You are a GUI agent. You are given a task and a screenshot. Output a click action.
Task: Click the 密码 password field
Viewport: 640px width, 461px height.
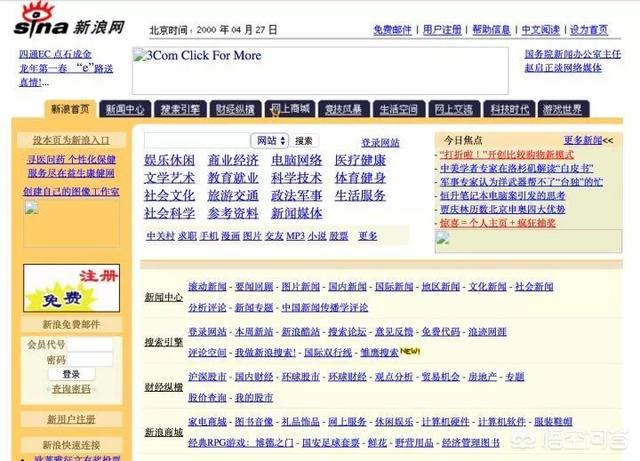click(90, 360)
